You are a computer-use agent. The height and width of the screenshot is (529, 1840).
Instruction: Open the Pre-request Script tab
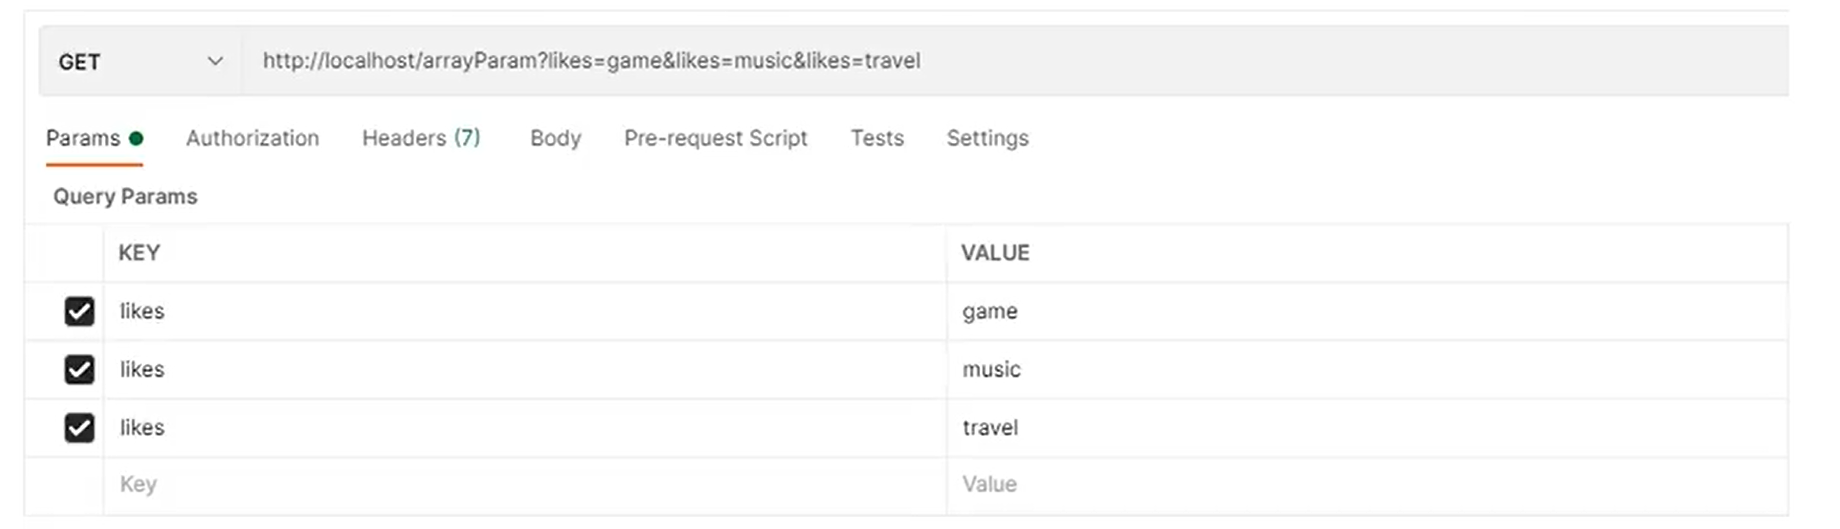[x=715, y=138]
